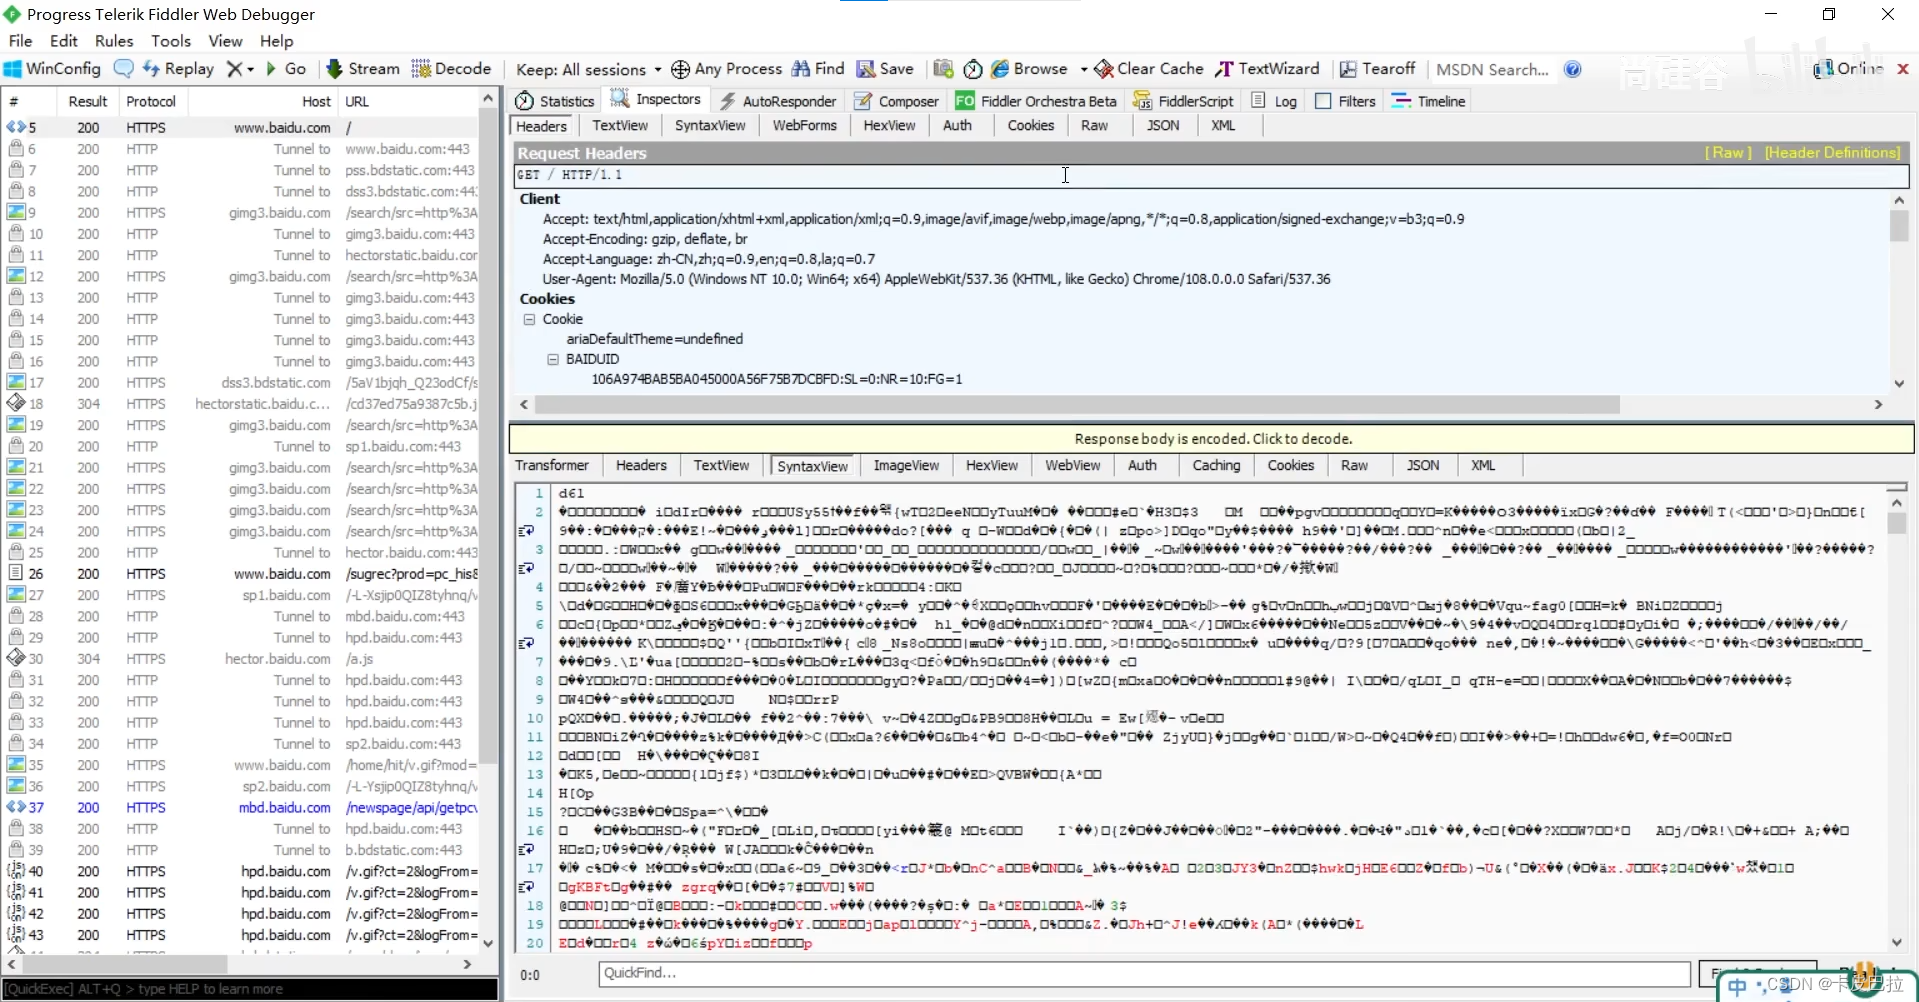Sort sessions by Protocol column
Viewport: 1919px width, 1002px height.
(x=151, y=101)
